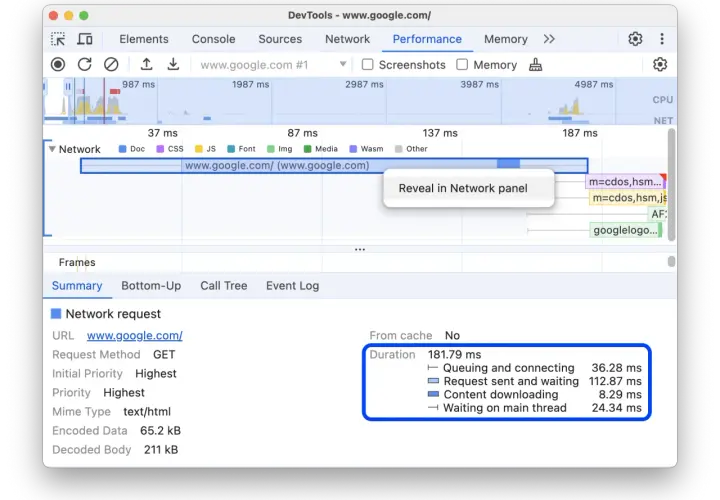Click the download profile arrow icon
This screenshot has width=720, height=500.
tap(173, 64)
